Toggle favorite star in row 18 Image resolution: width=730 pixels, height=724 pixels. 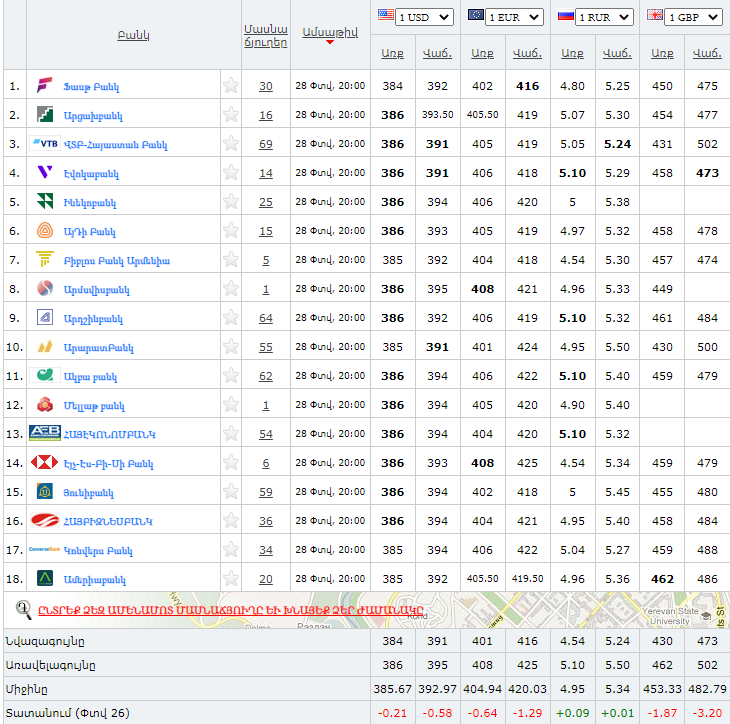click(230, 578)
